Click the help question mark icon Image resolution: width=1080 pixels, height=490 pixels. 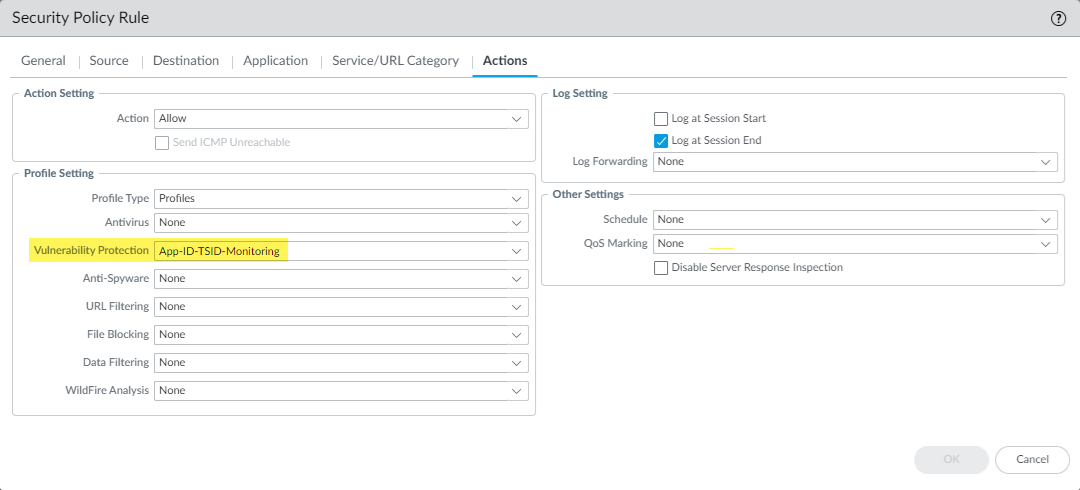[x=1058, y=19]
